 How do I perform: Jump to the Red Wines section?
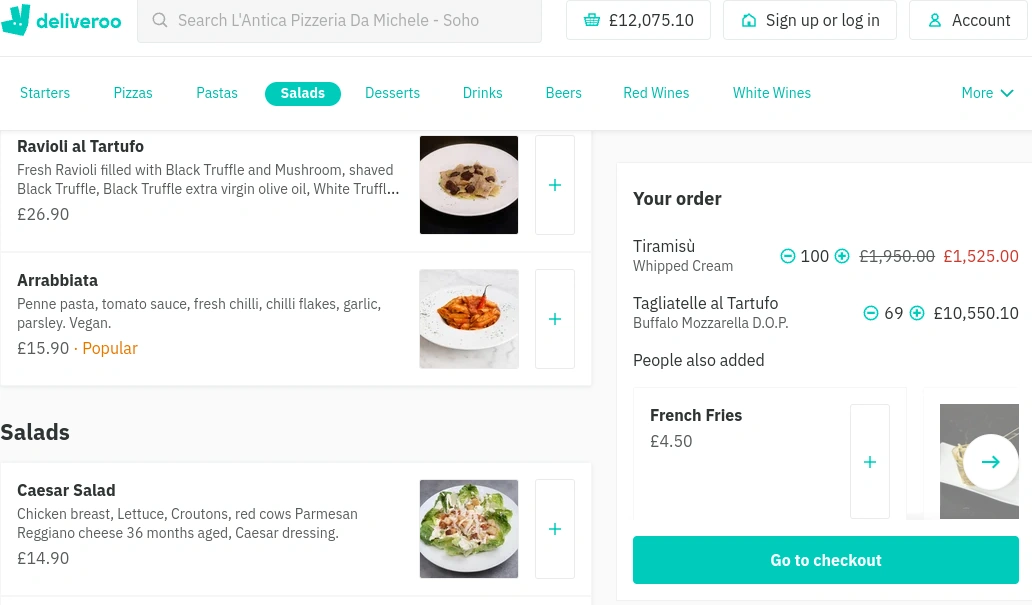pos(656,93)
